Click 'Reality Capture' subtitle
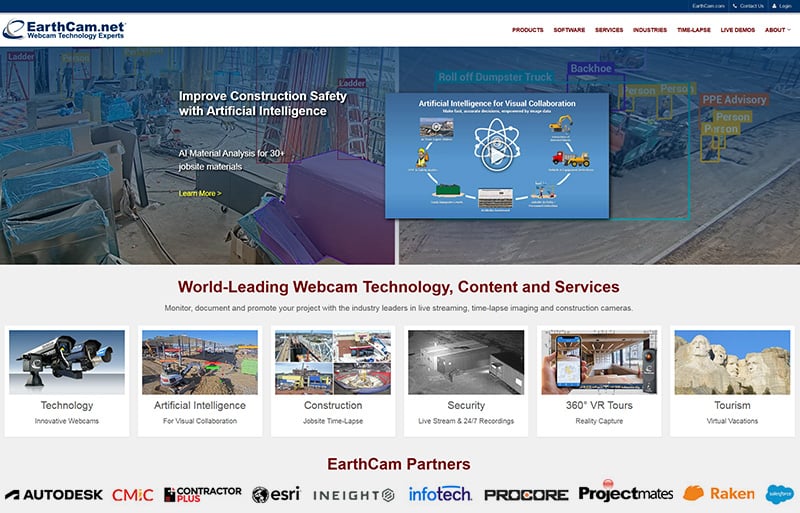 [599, 421]
